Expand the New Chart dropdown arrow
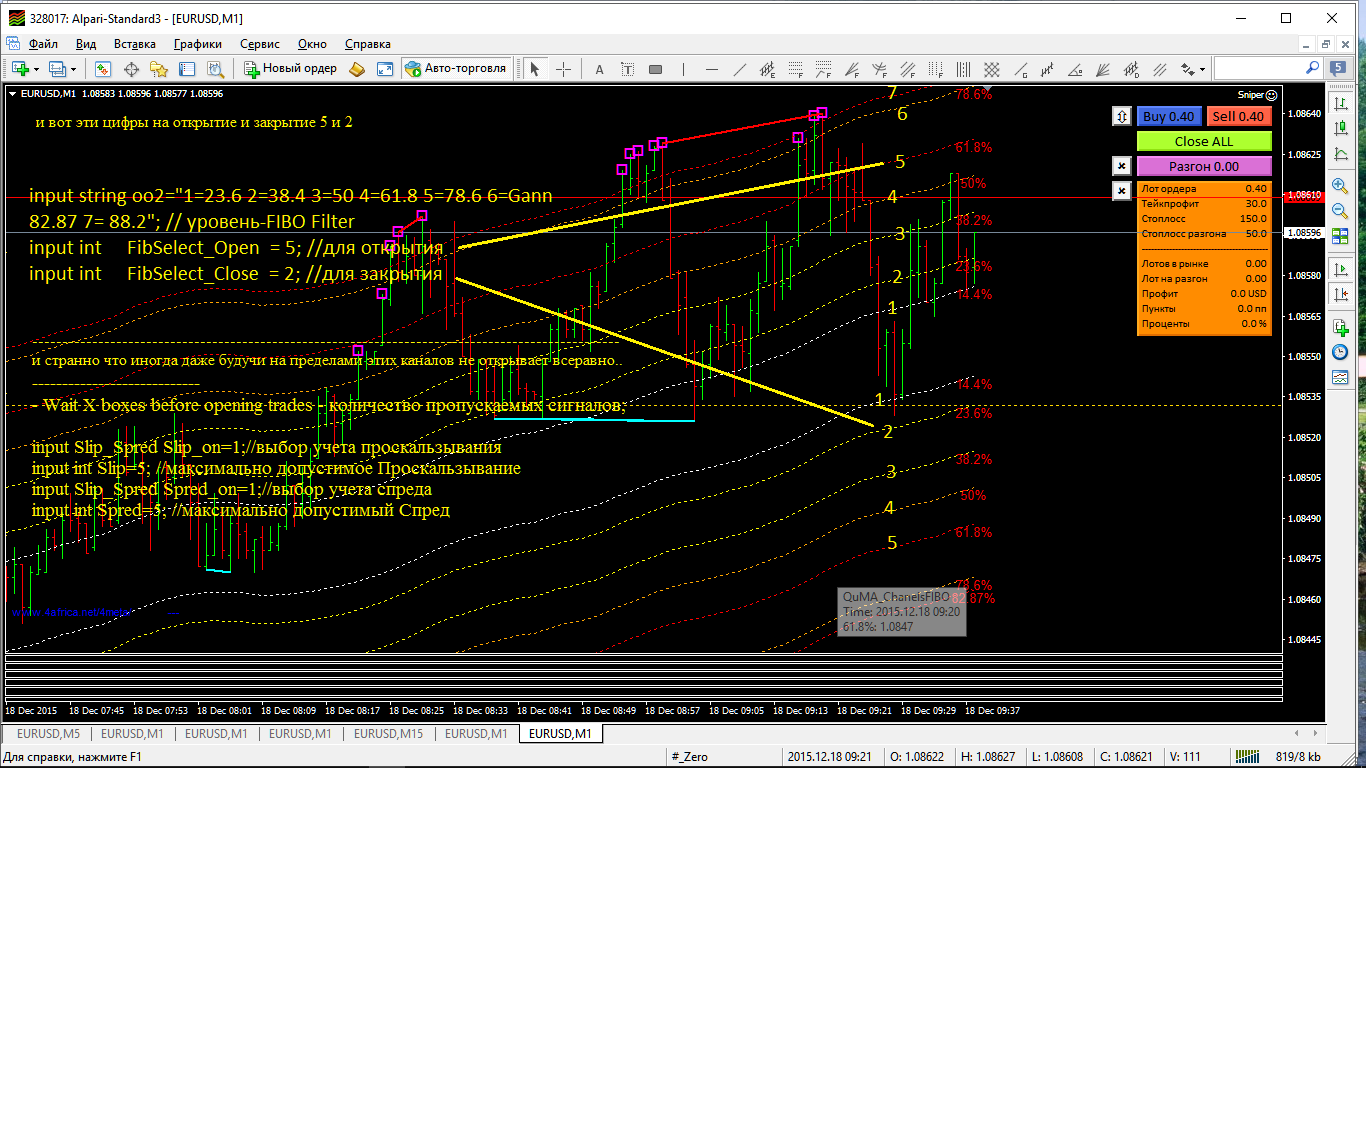This screenshot has width=1366, height=1128. 36,69
